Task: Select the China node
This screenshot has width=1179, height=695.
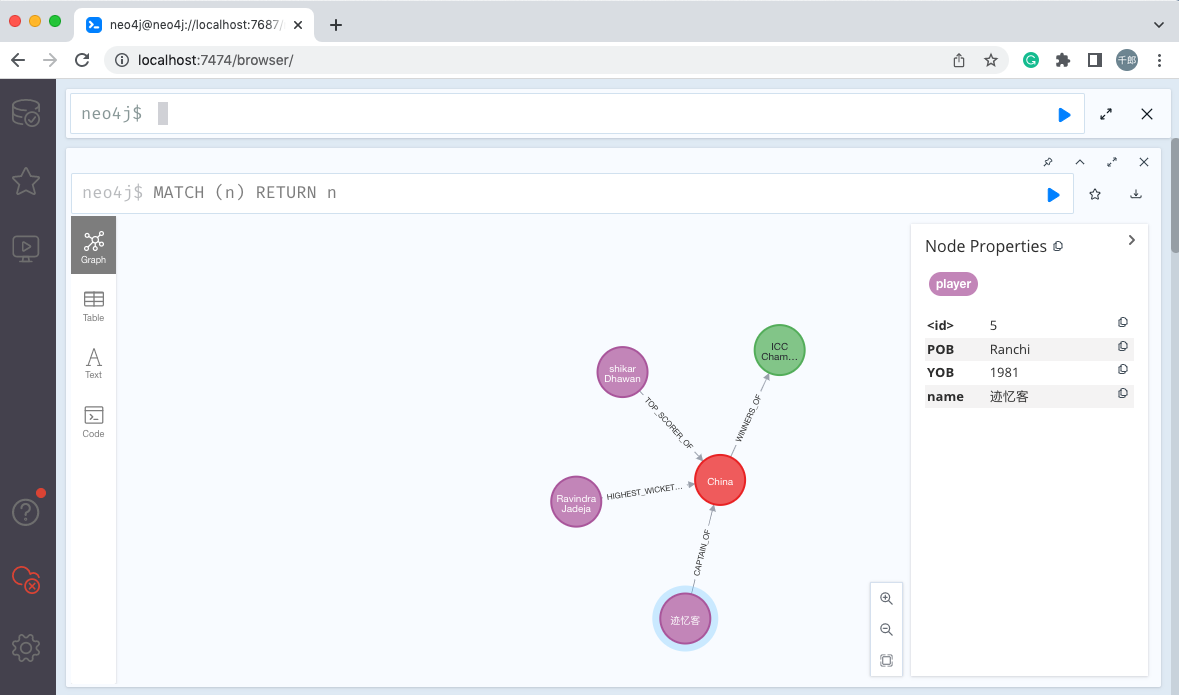Action: click(x=720, y=481)
